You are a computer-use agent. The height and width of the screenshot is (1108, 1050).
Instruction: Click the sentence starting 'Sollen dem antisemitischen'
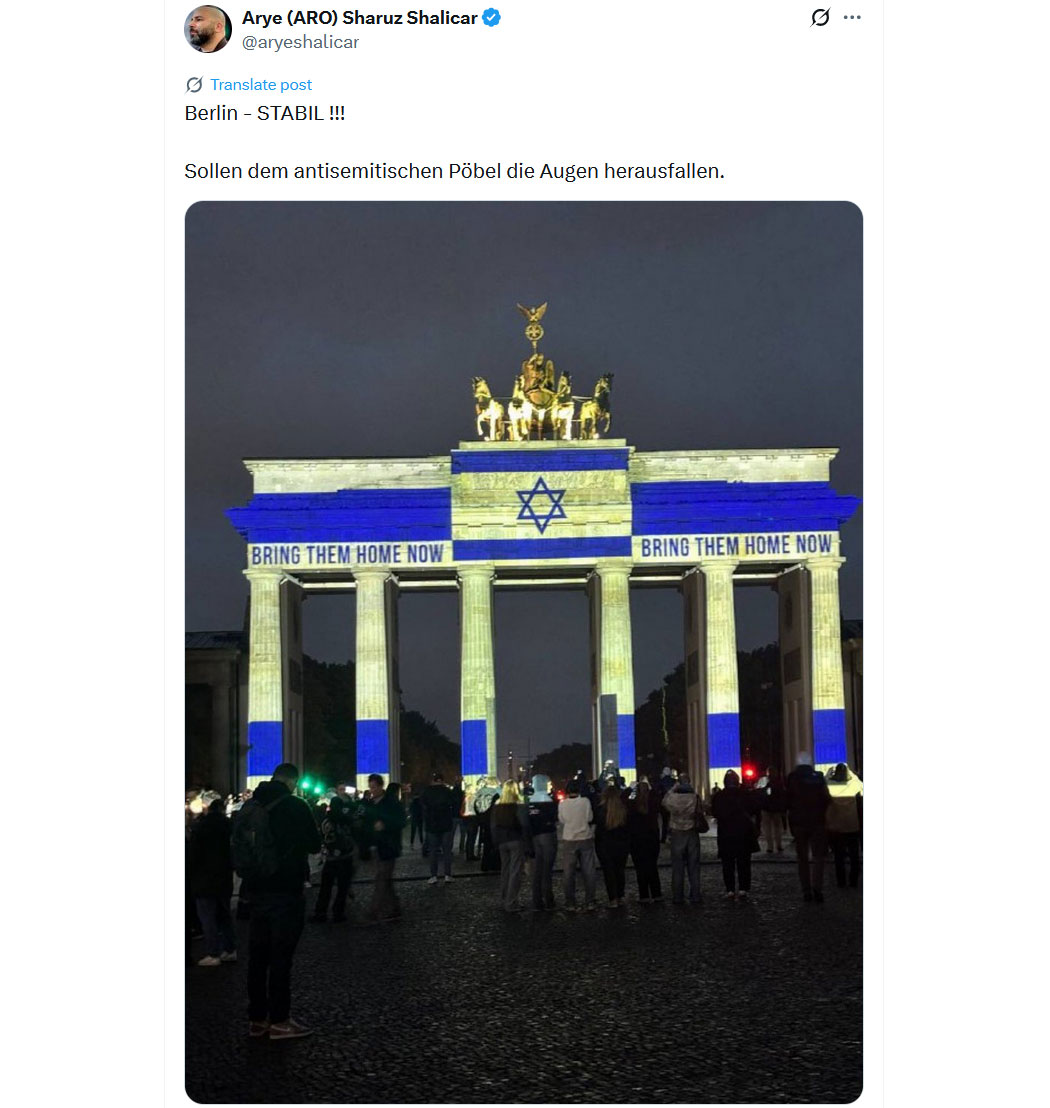click(x=454, y=171)
